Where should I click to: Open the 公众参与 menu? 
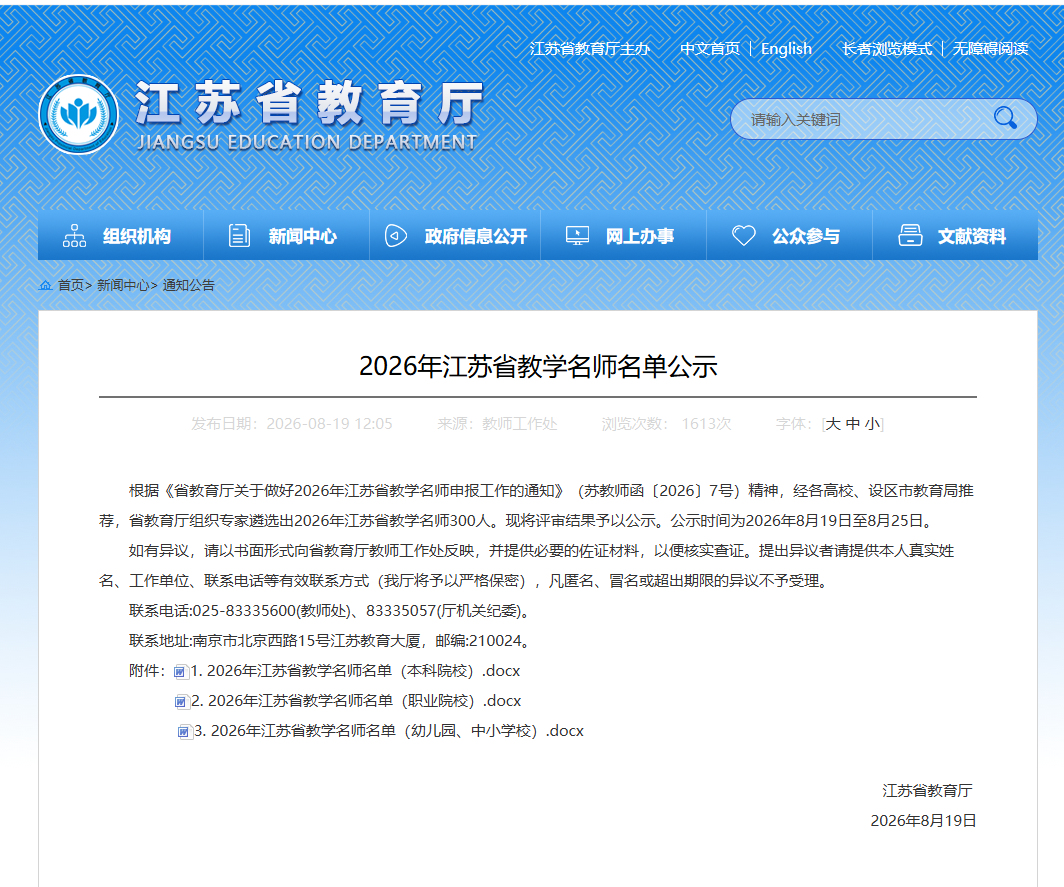[789, 235]
